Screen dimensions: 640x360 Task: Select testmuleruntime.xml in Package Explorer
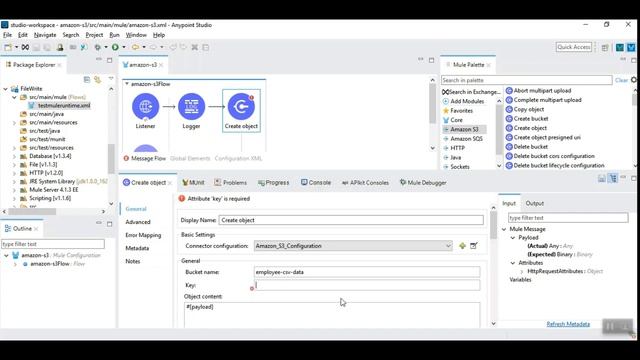click(64, 106)
